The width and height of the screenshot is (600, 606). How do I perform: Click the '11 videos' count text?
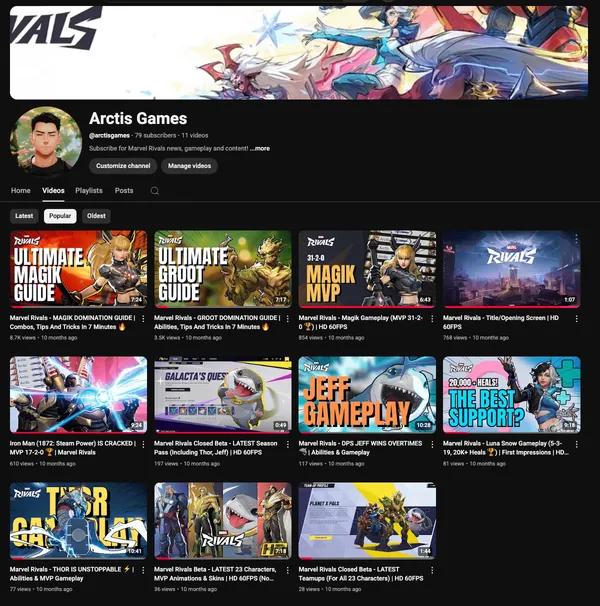click(x=195, y=136)
